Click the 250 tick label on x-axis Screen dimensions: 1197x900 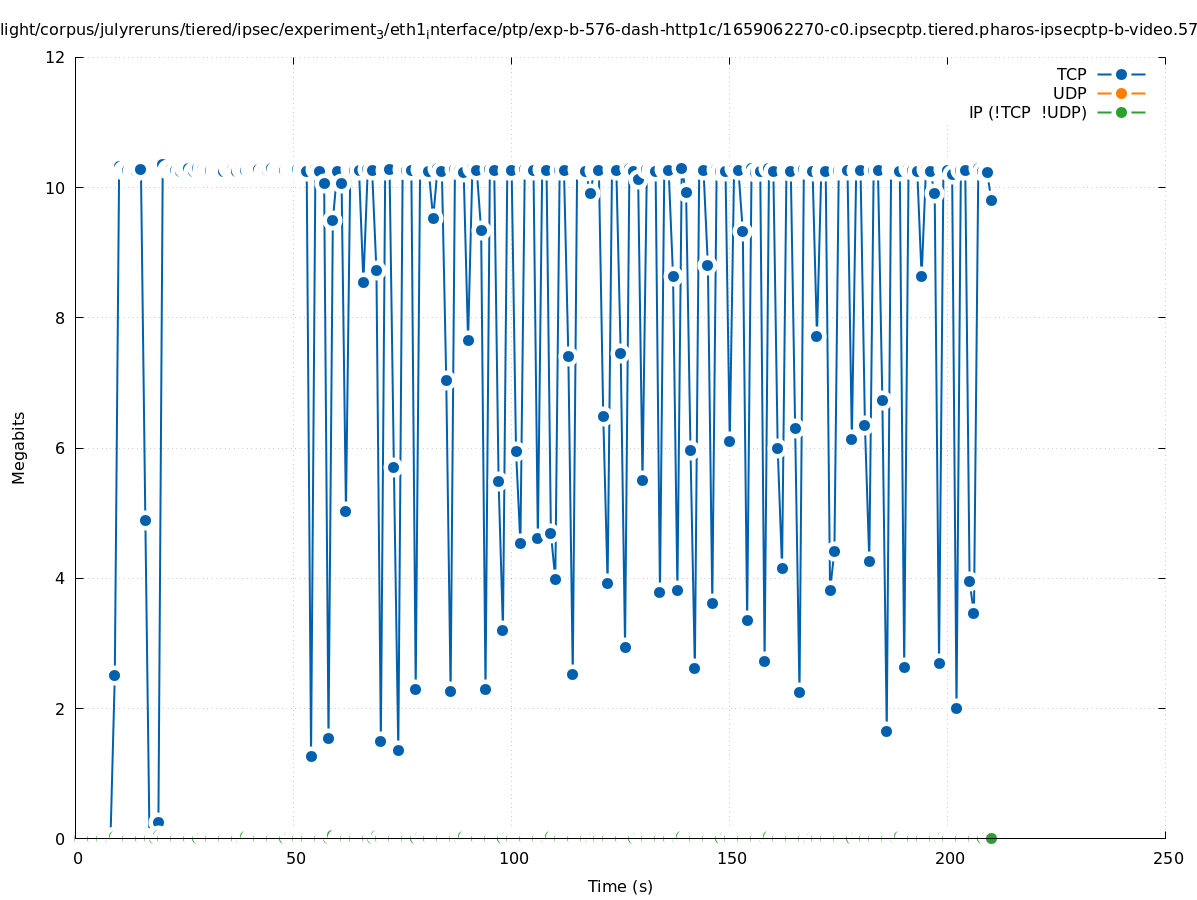click(1166, 858)
